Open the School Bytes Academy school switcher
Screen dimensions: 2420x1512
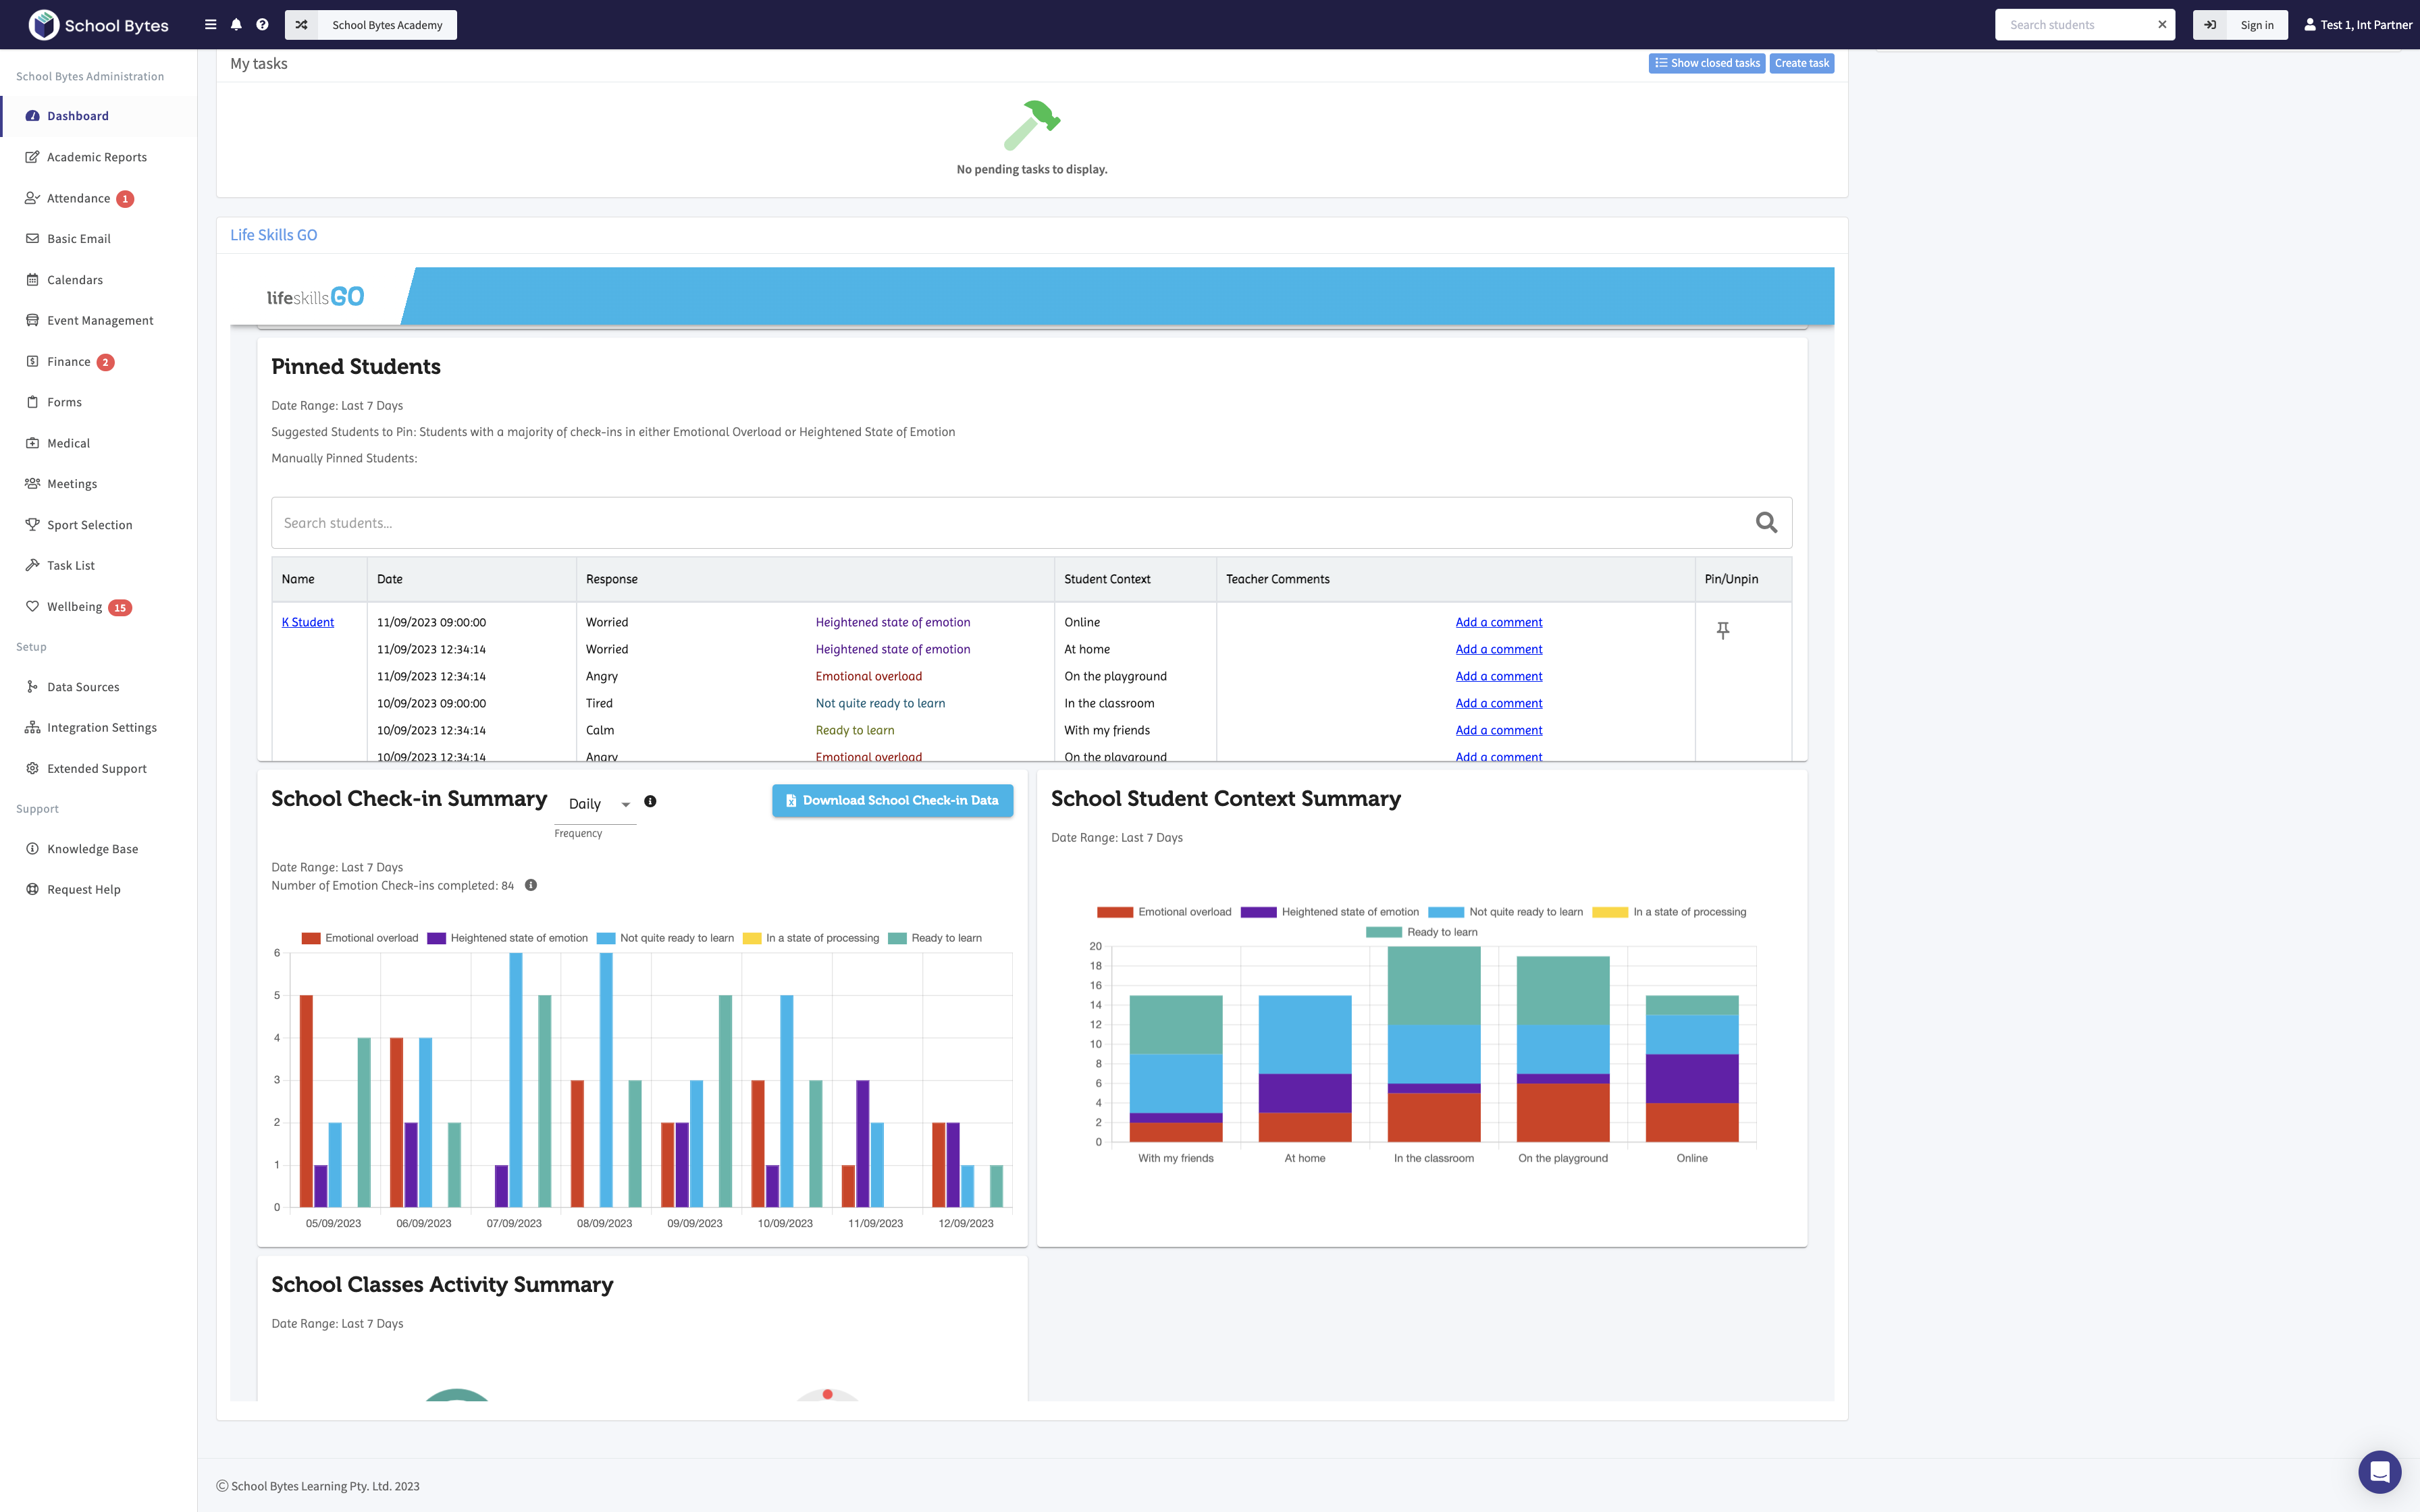click(x=387, y=25)
